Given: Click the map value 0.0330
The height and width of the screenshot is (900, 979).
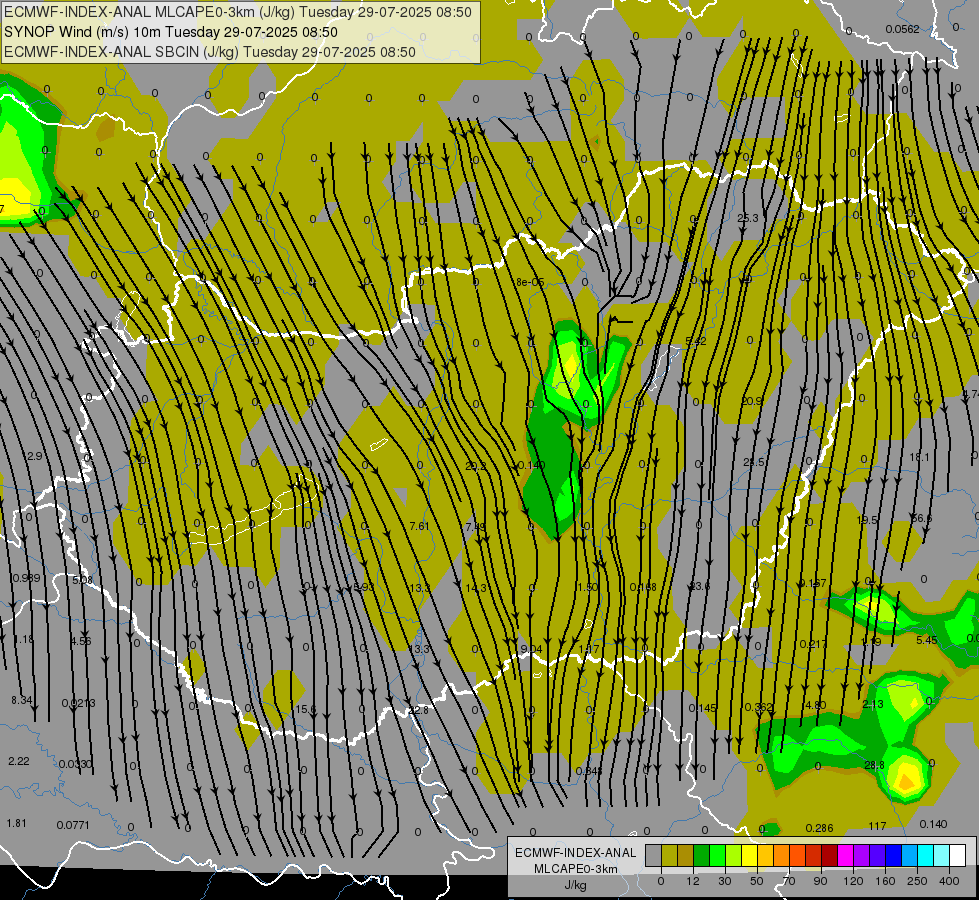Looking at the screenshot, I should (x=76, y=764).
